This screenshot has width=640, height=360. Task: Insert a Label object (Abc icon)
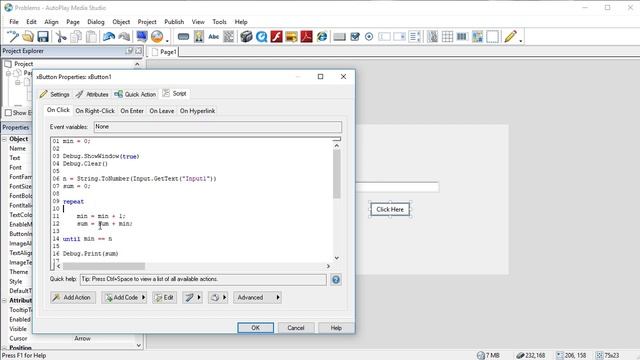[x=213, y=37]
